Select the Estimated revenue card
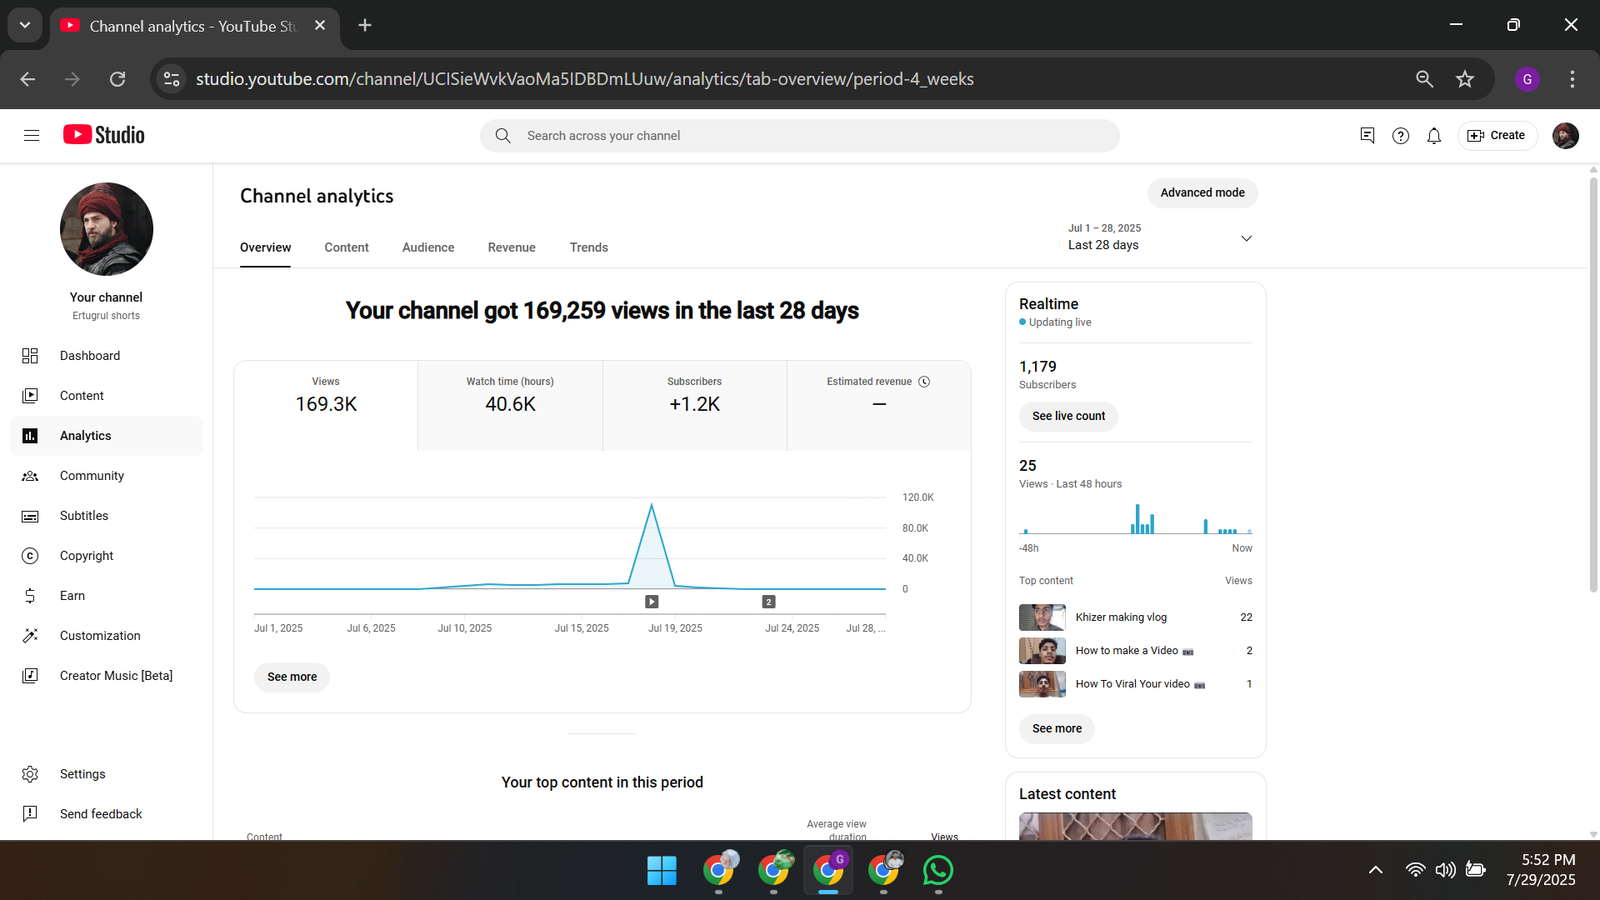 [879, 405]
